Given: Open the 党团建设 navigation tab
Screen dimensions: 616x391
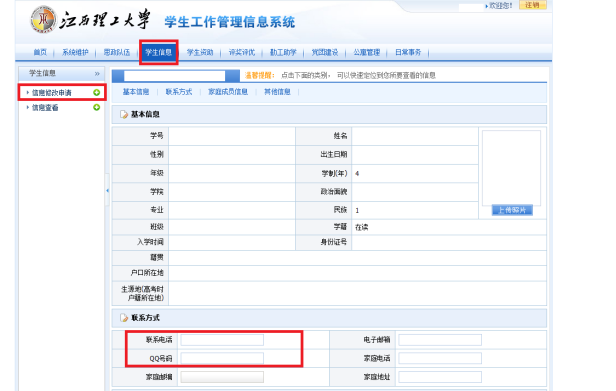Looking at the screenshot, I should [x=325, y=52].
